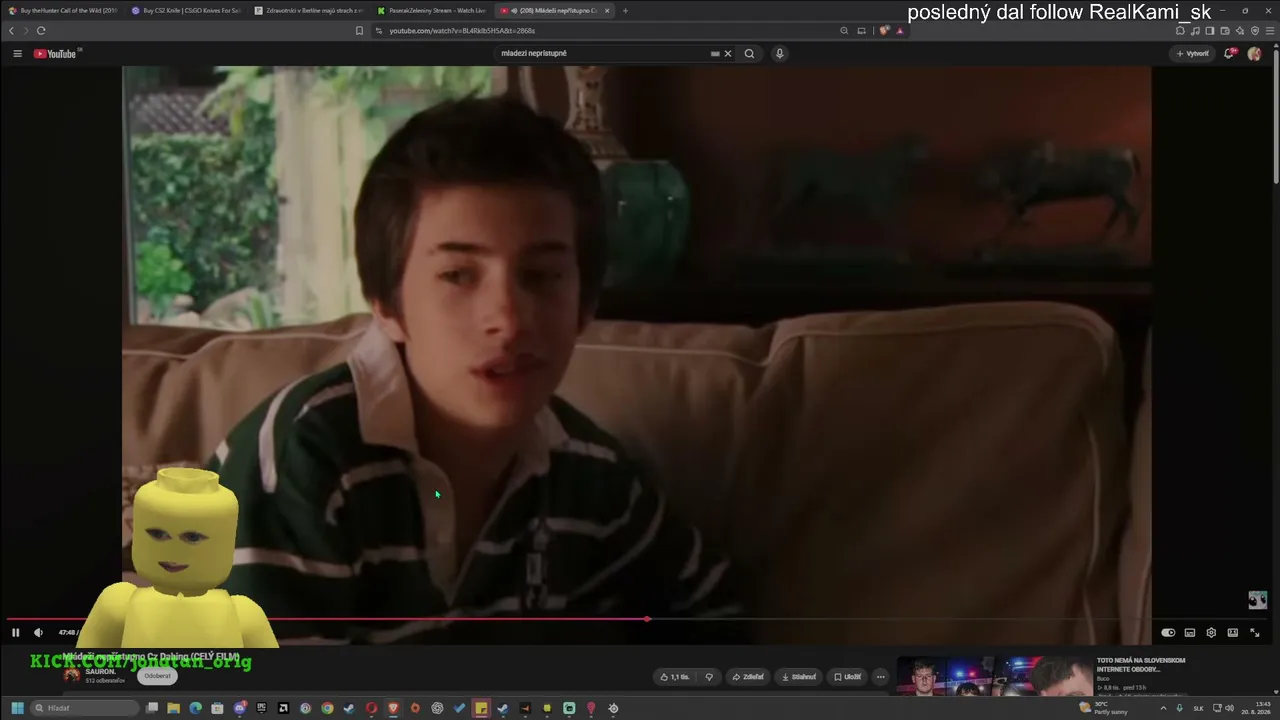Enter fullscreen video mode
Image resolution: width=1280 pixels, height=720 pixels.
1255,632
